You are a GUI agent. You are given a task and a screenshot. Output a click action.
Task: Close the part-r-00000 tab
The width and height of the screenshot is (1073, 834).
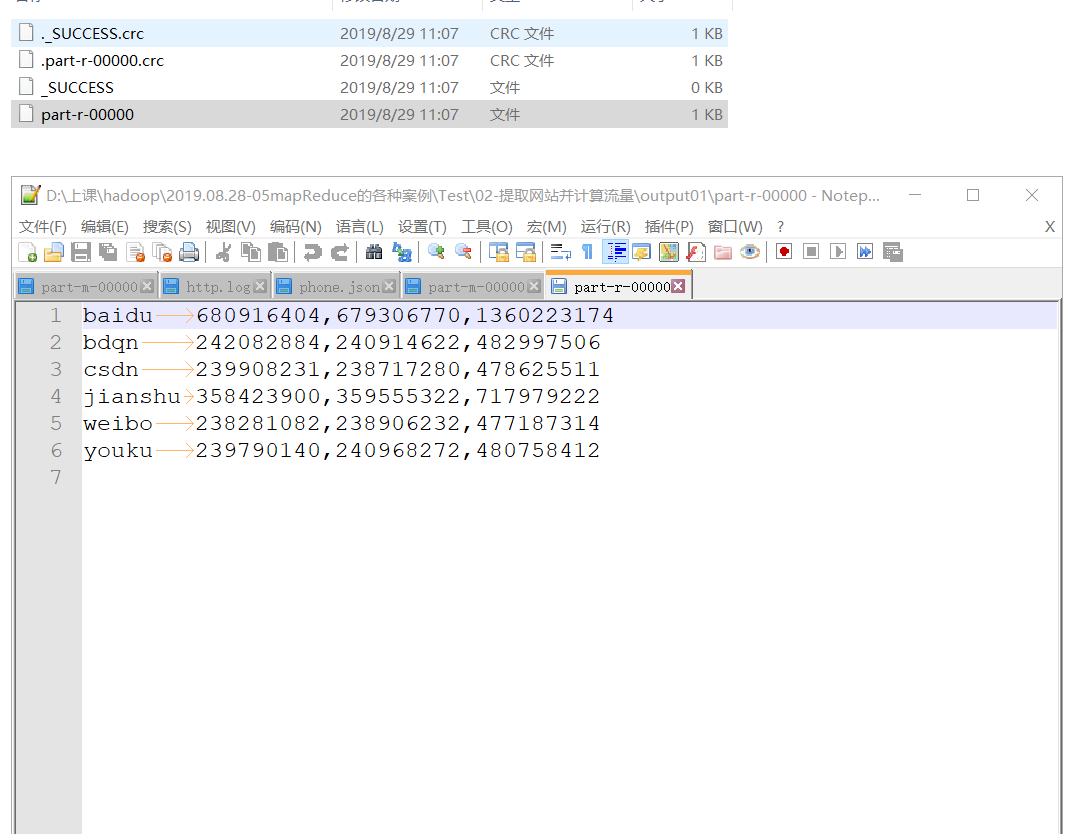coord(678,287)
